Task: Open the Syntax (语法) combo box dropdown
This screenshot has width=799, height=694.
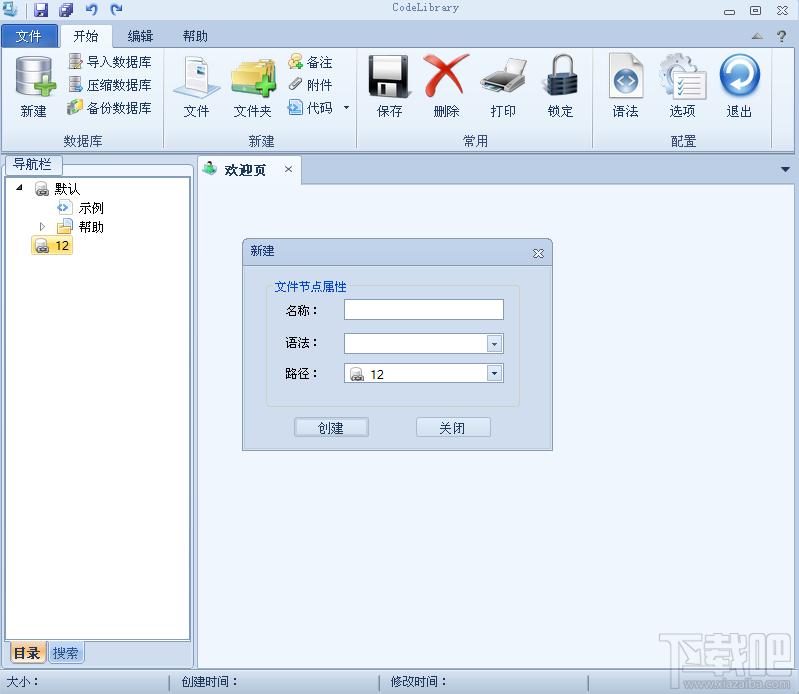Action: click(494, 344)
